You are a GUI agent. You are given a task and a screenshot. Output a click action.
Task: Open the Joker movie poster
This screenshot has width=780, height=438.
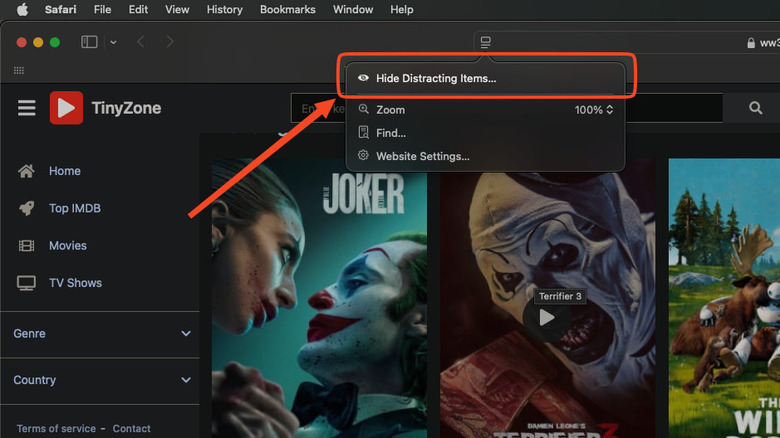click(319, 298)
